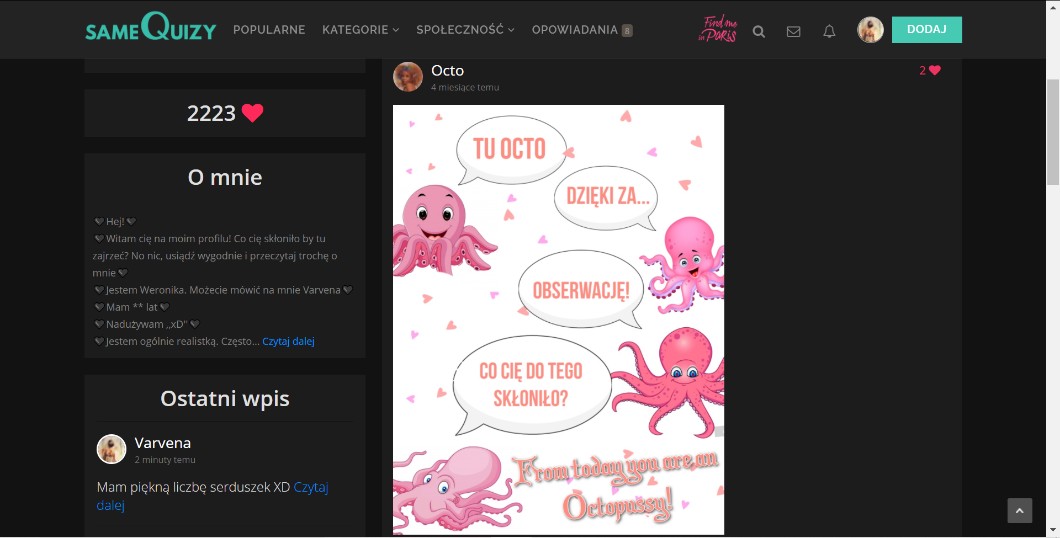Image resolution: width=1060 pixels, height=538 pixels.
Task: Click the SameQuizy logo
Action: coord(150,29)
